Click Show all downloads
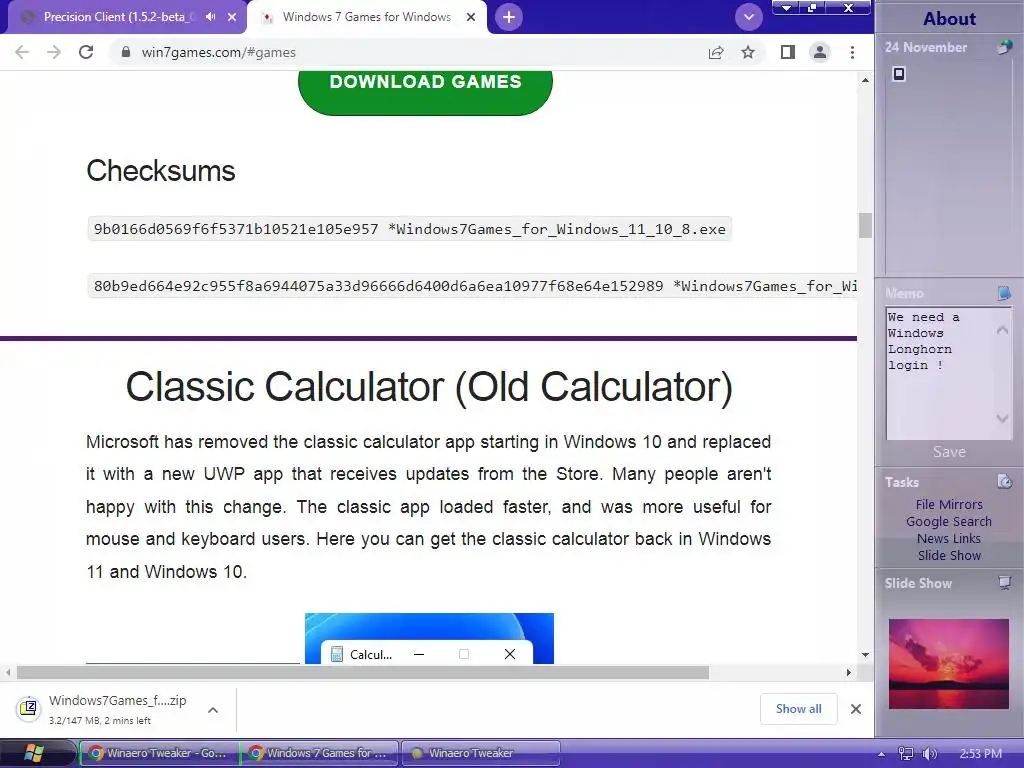1024x768 pixels. [799, 709]
